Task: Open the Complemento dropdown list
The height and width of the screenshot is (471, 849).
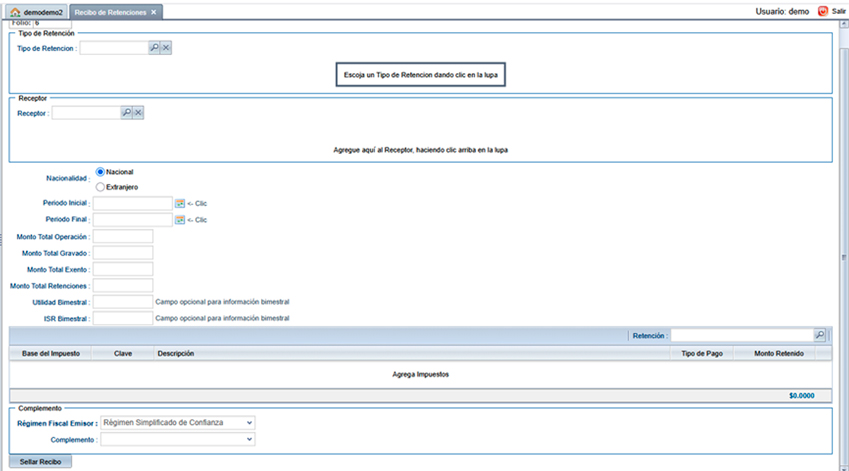Action: (x=178, y=439)
